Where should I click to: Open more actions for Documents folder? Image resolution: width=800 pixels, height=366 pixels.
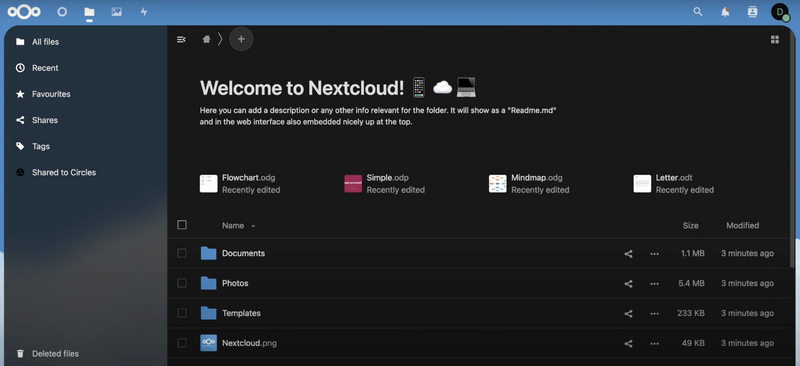pos(655,254)
